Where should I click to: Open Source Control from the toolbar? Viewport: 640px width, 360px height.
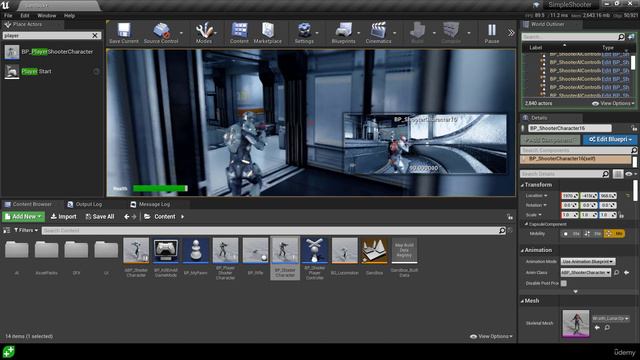point(161,33)
